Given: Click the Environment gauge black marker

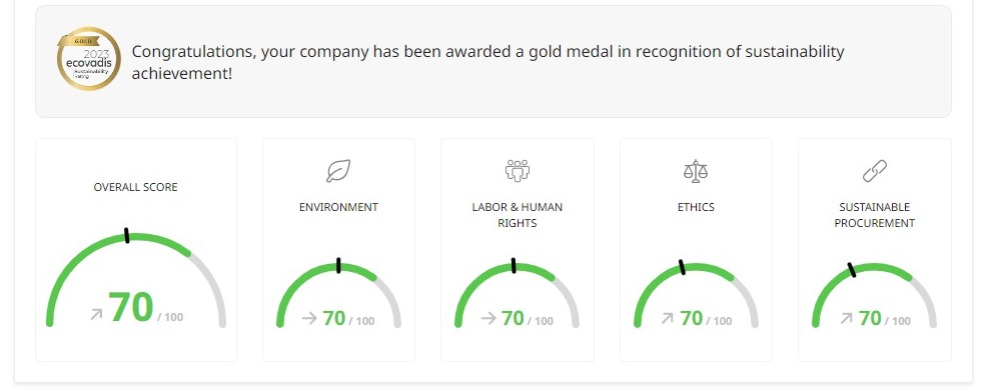Looking at the screenshot, I should (339, 265).
